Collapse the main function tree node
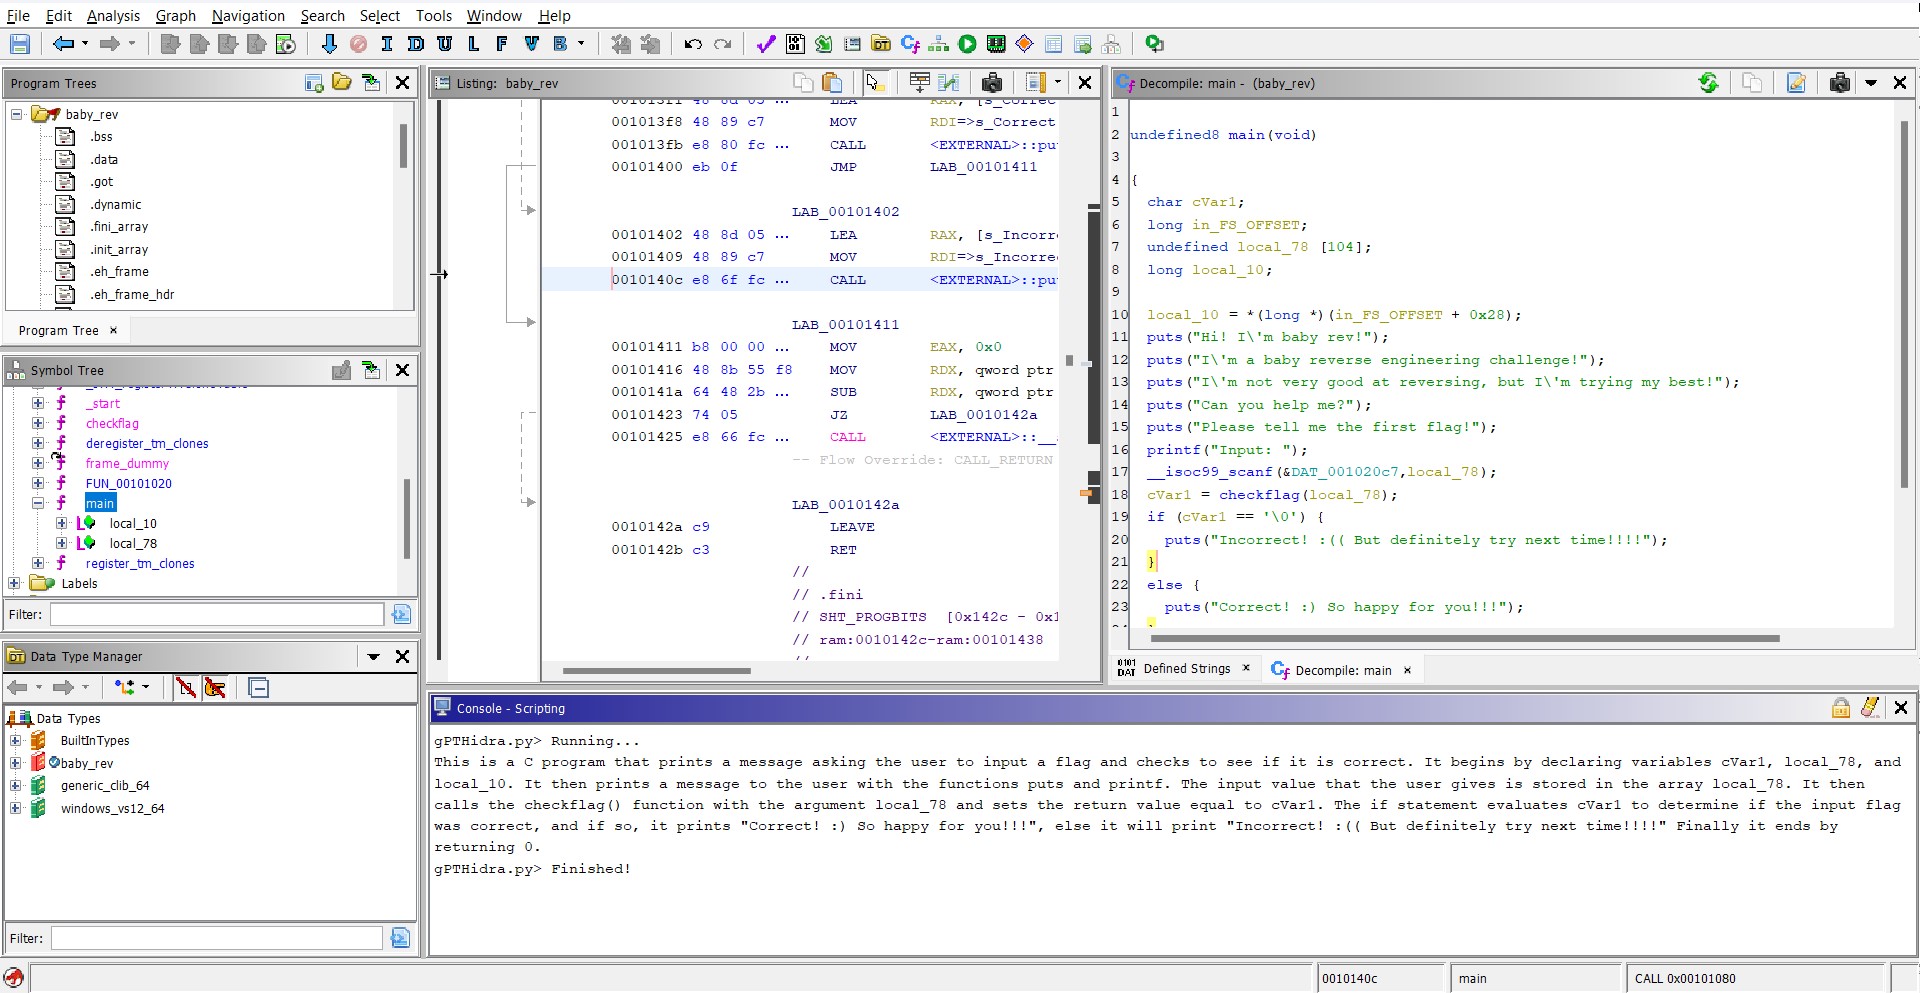This screenshot has width=1920, height=993. (38, 503)
